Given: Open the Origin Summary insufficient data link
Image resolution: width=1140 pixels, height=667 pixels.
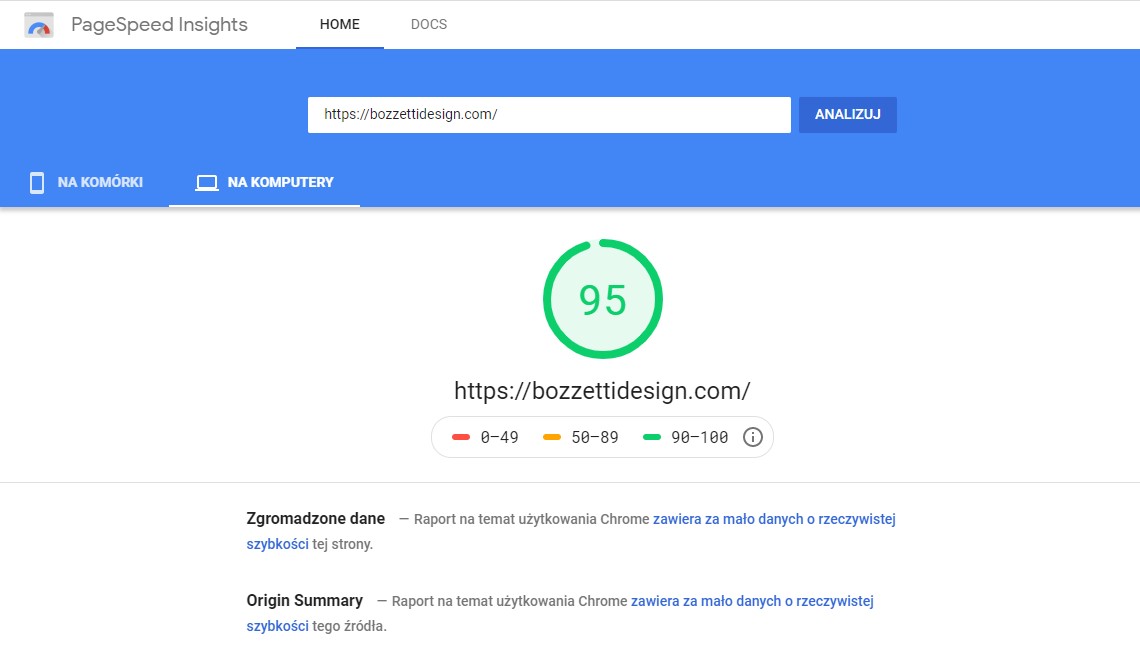Looking at the screenshot, I should click(752, 602).
